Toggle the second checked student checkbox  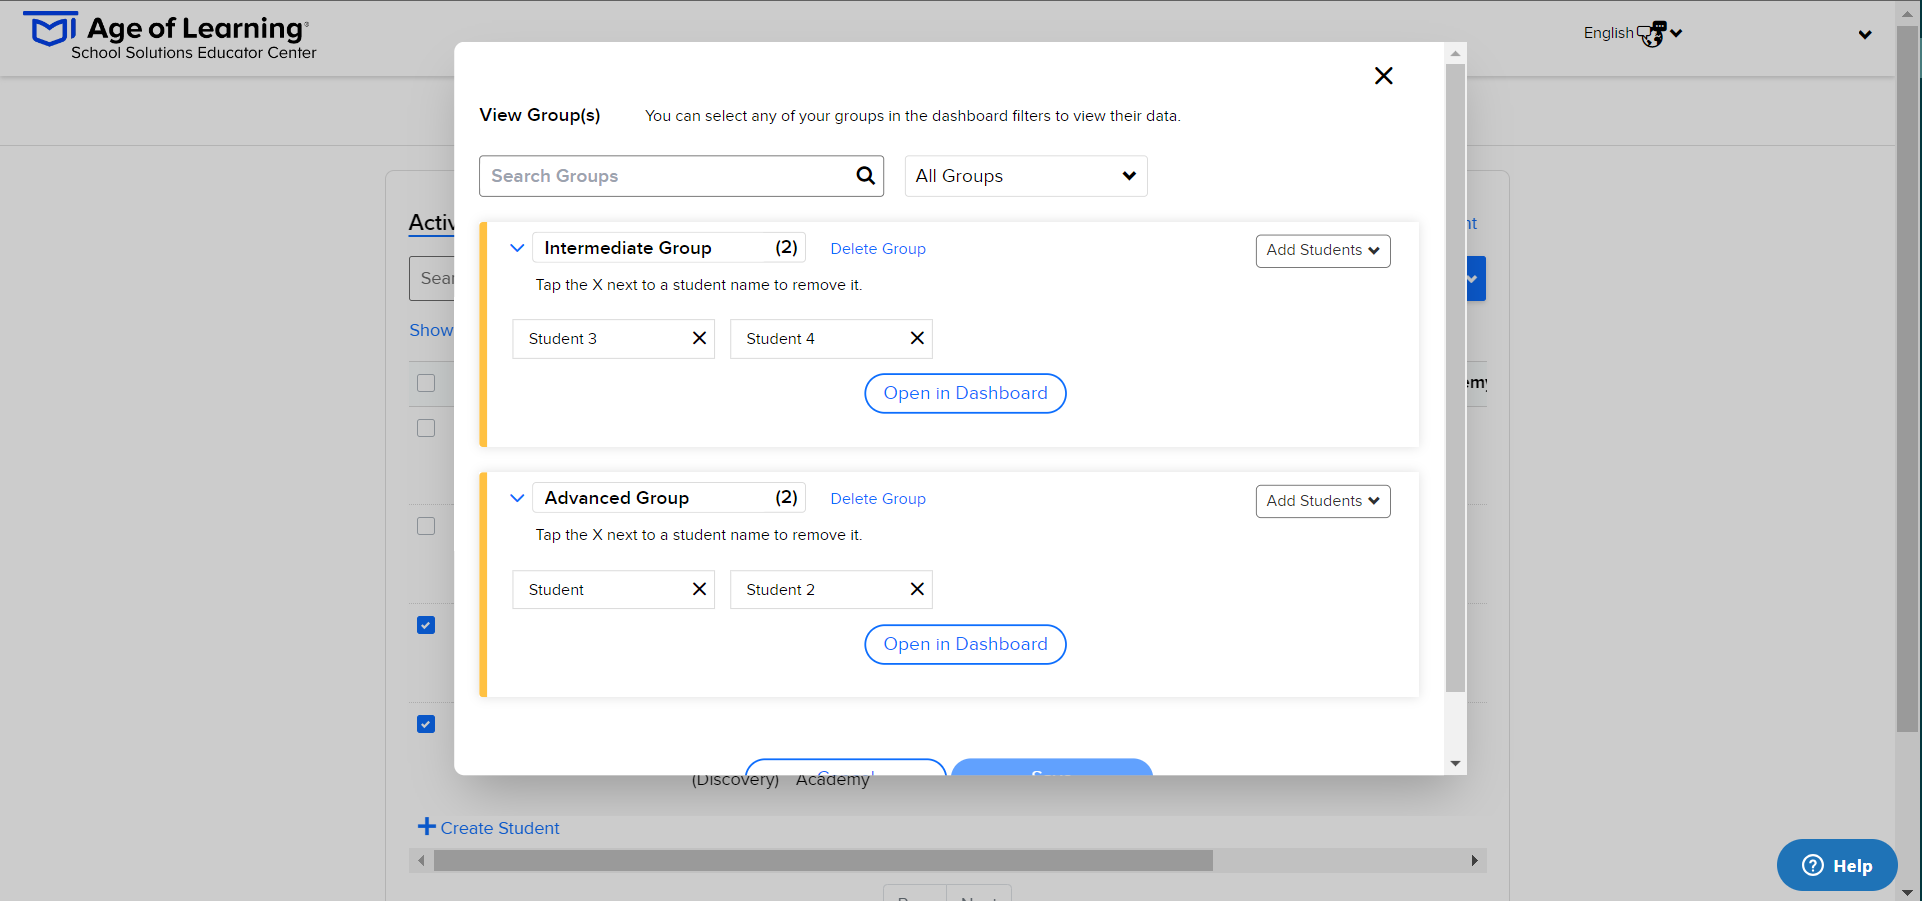(426, 724)
